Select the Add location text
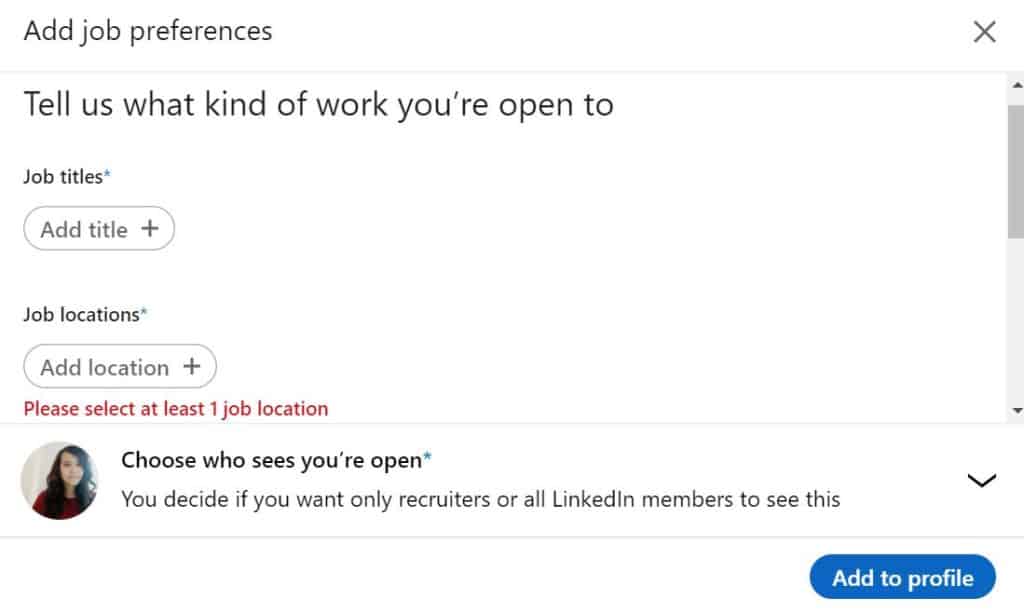 pyautogui.click(x=104, y=367)
